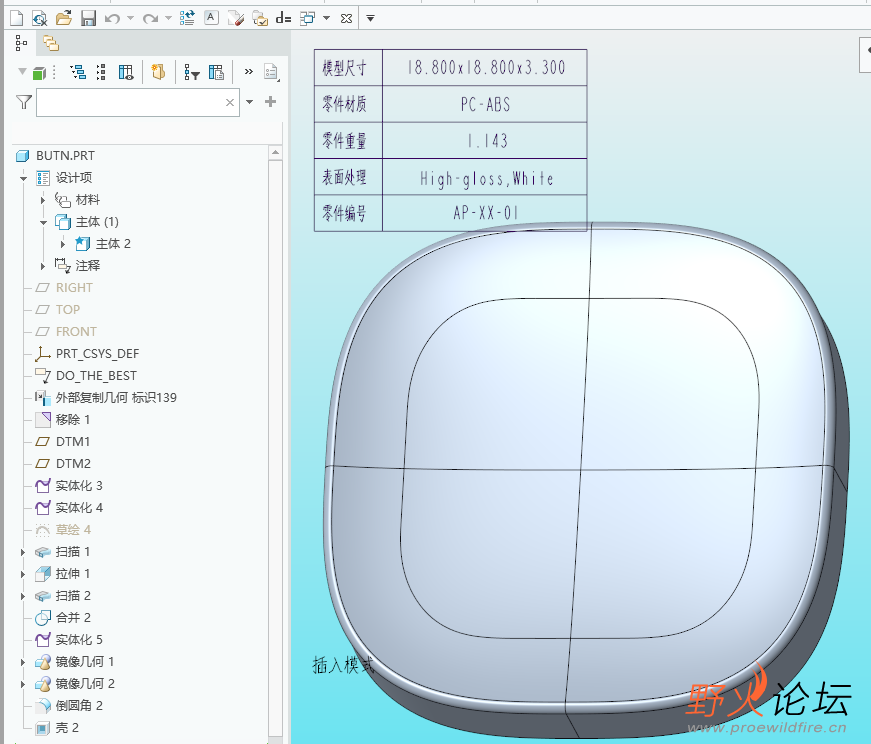Switch to the Model Tree tab icon
Image resolution: width=871 pixels, height=744 pixels.
(x=20, y=43)
